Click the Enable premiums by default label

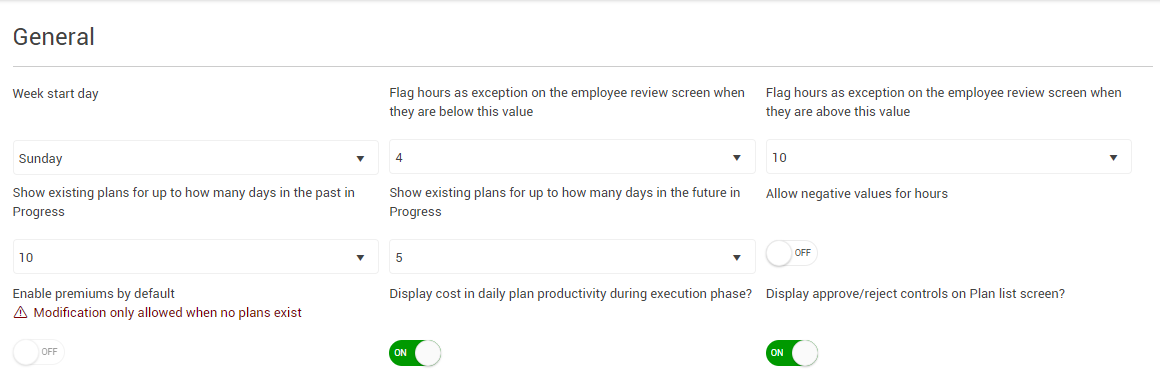[x=93, y=293]
